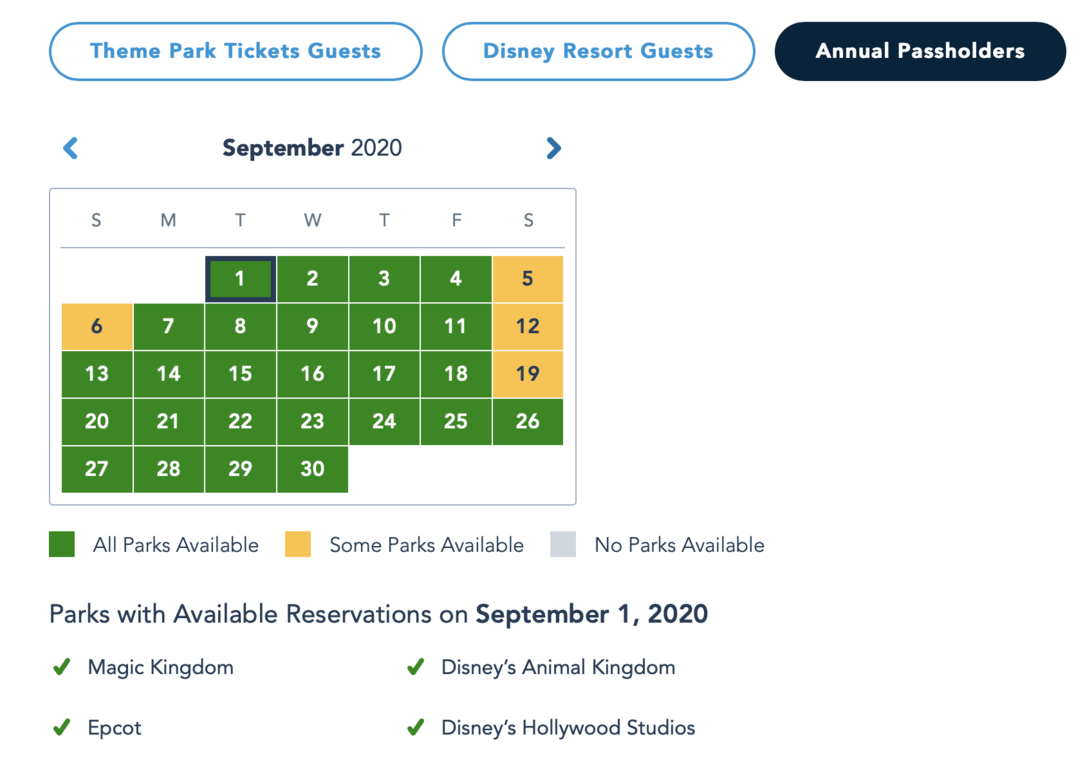The height and width of the screenshot is (768, 1085).
Task: Select September 5 on the calendar
Action: (x=527, y=279)
